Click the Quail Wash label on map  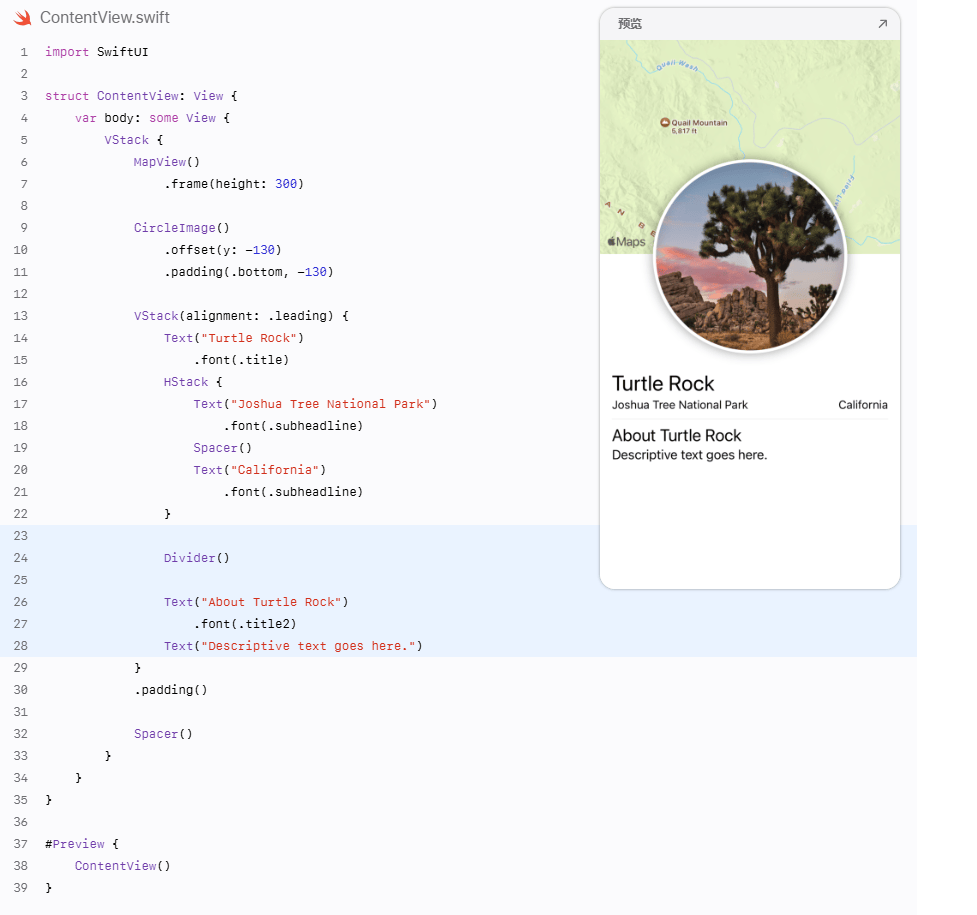click(x=677, y=65)
